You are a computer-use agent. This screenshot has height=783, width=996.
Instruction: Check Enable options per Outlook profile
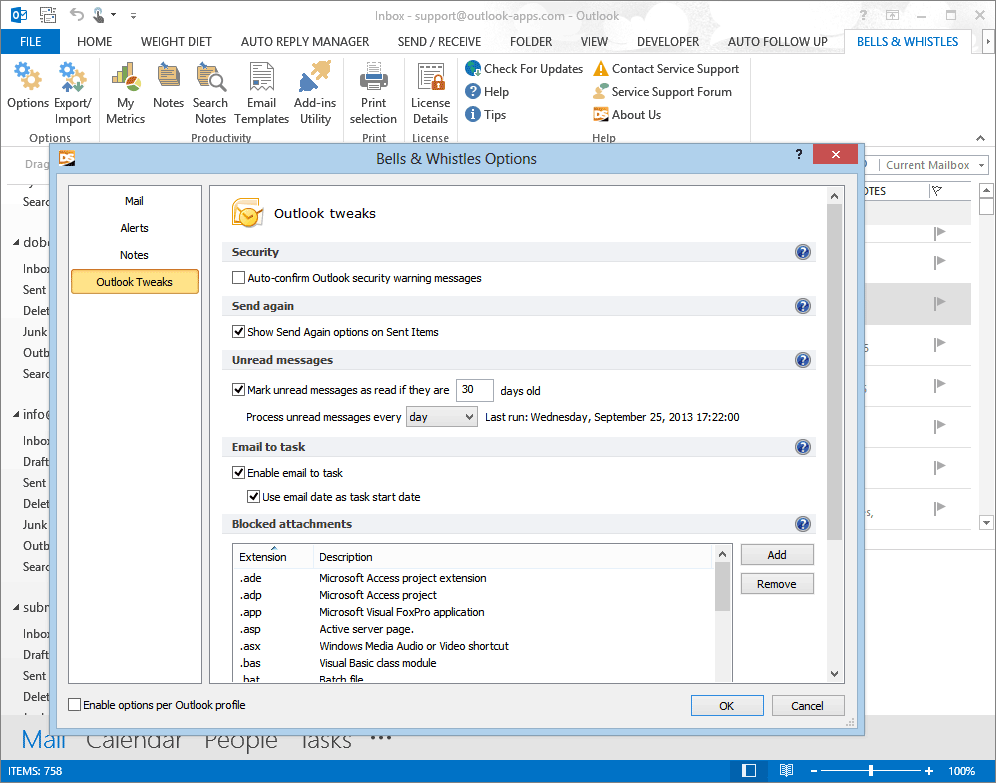pos(74,704)
